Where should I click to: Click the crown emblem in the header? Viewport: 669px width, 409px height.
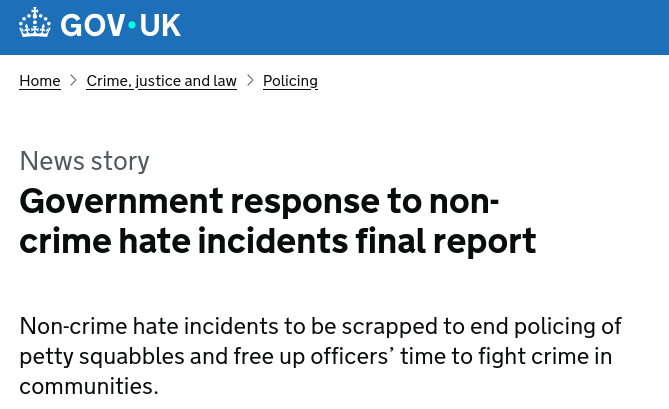click(x=35, y=23)
